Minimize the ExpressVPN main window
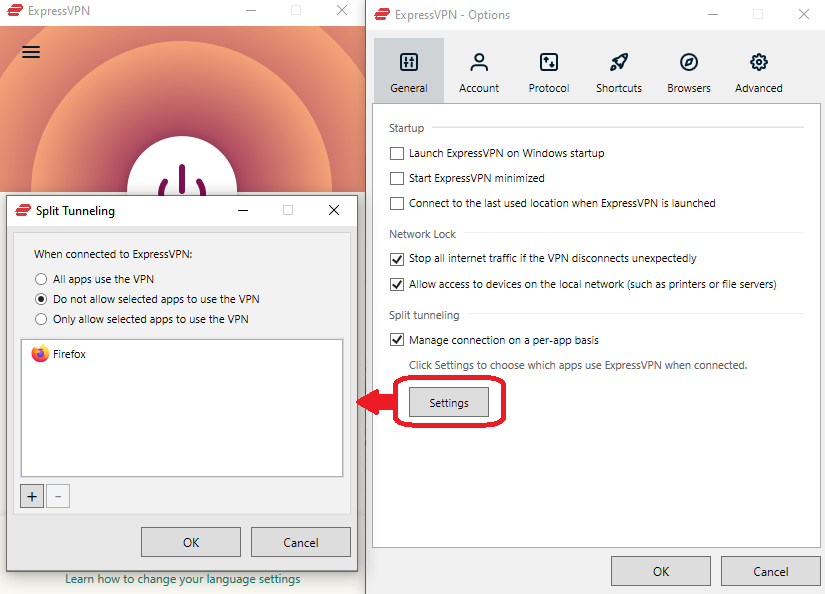This screenshot has height=594, width=825. (x=251, y=10)
